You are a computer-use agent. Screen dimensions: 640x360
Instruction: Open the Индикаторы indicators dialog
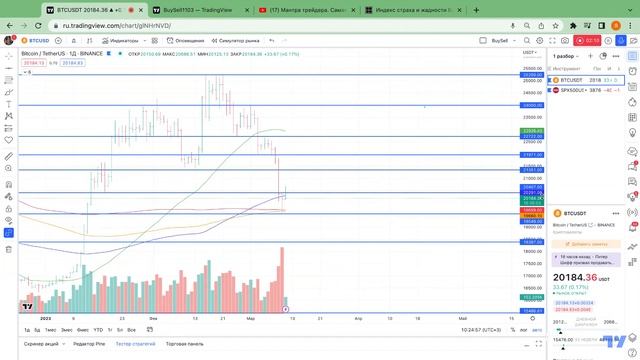(x=120, y=40)
